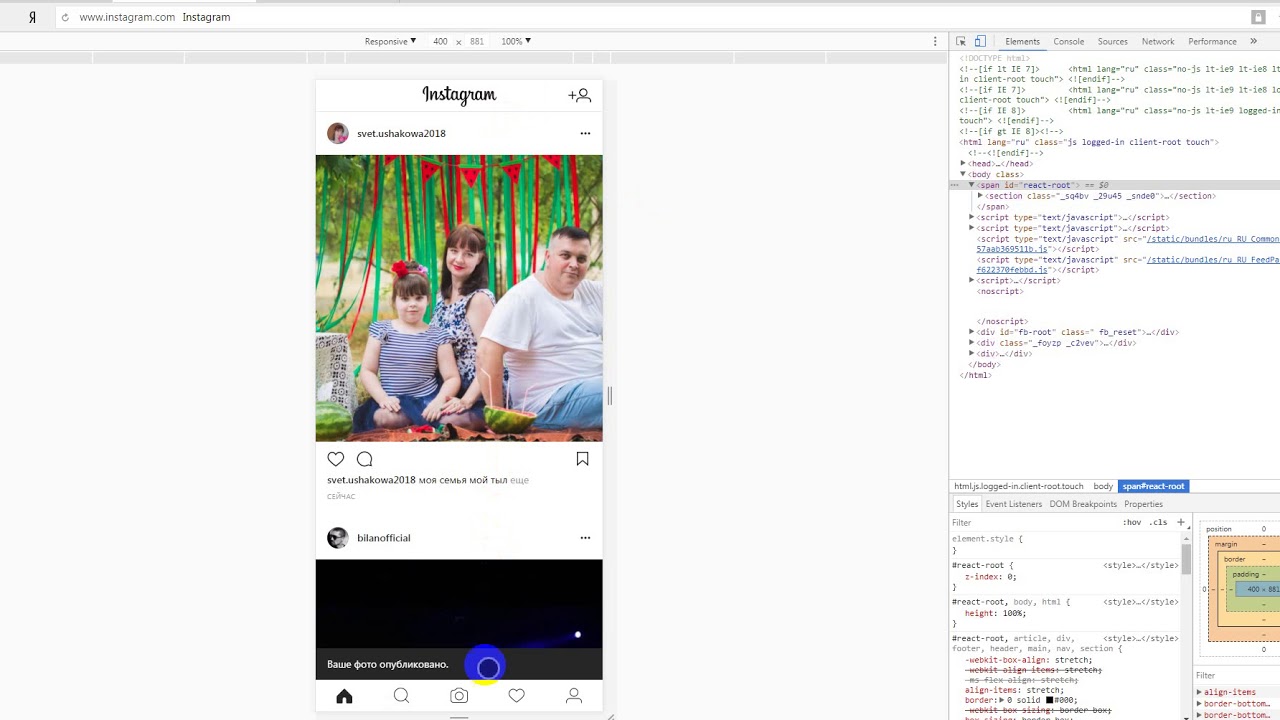
Task: Open DOM Breakpoints pane
Action: tap(1081, 504)
